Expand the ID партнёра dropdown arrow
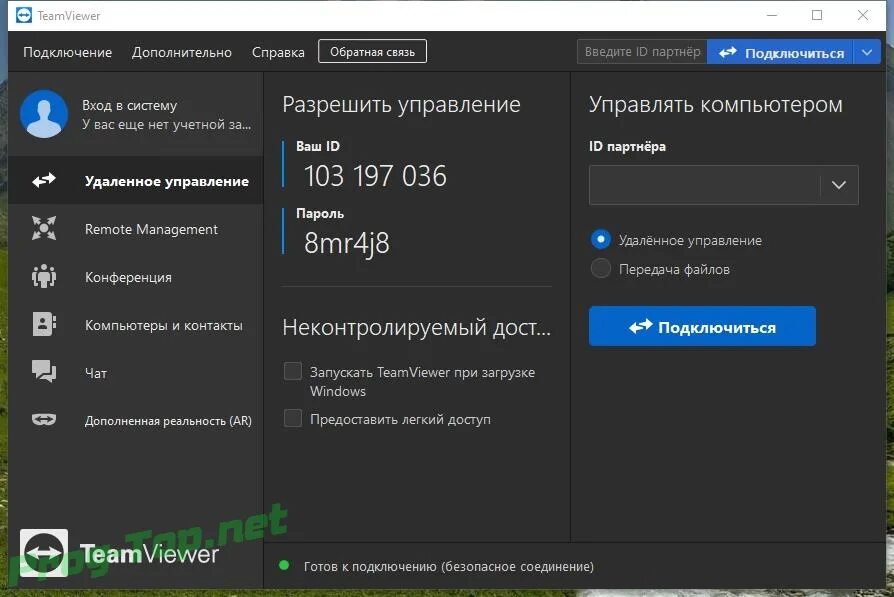Screen dimensions: 894x597 tap(839, 185)
